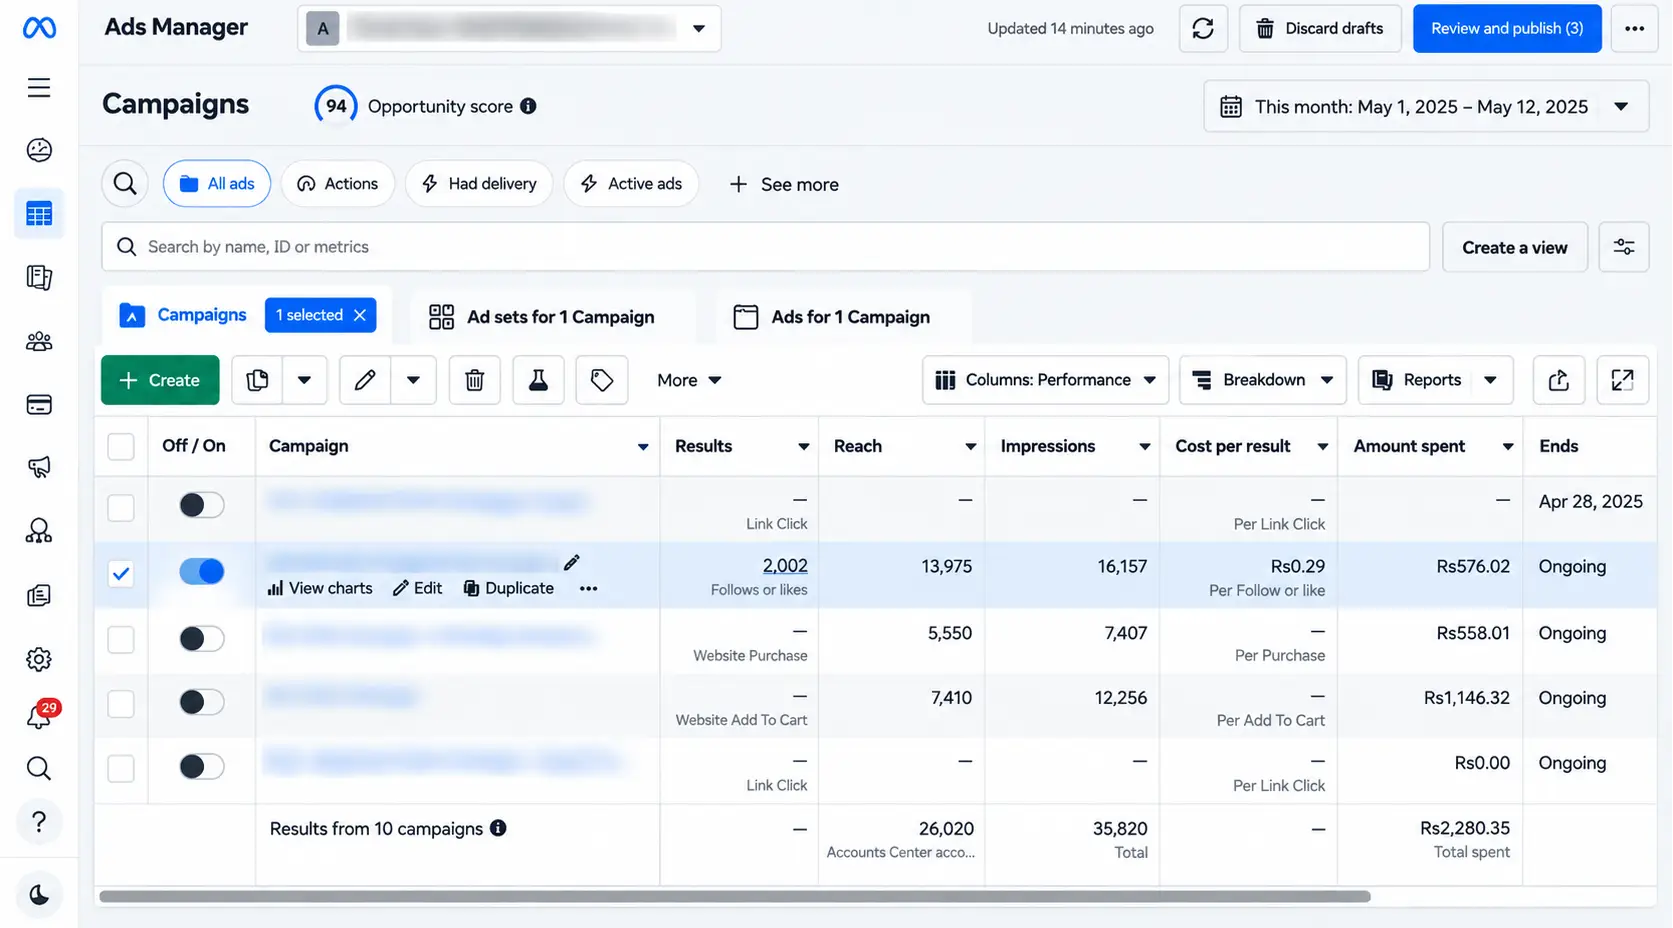Open the Breakdown dropdown
This screenshot has width=1673, height=928.
pos(1263,380)
